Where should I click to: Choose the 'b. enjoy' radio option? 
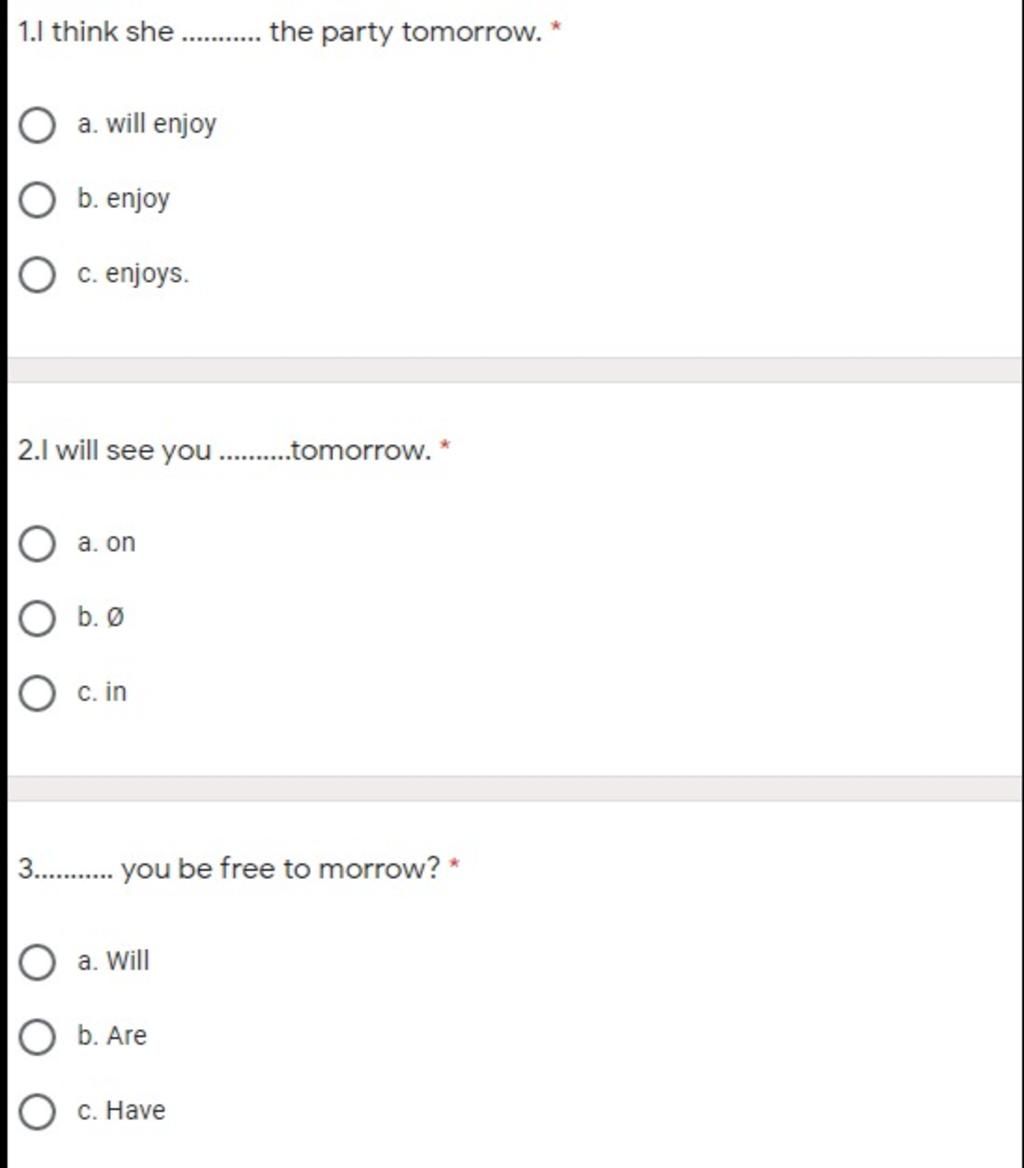[x=37, y=200]
